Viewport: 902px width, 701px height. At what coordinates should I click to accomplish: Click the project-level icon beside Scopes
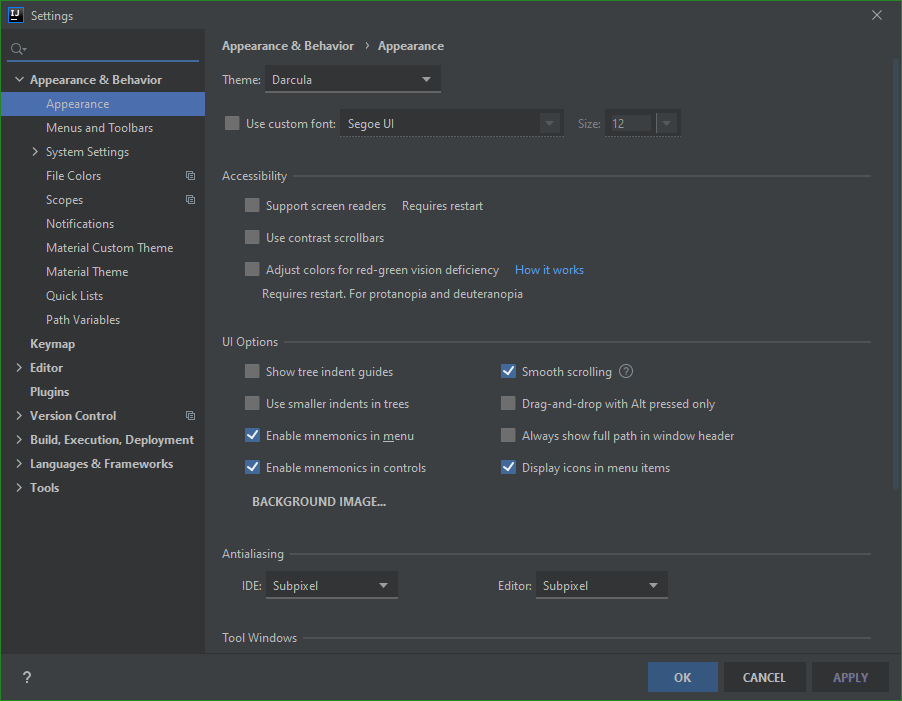click(189, 199)
